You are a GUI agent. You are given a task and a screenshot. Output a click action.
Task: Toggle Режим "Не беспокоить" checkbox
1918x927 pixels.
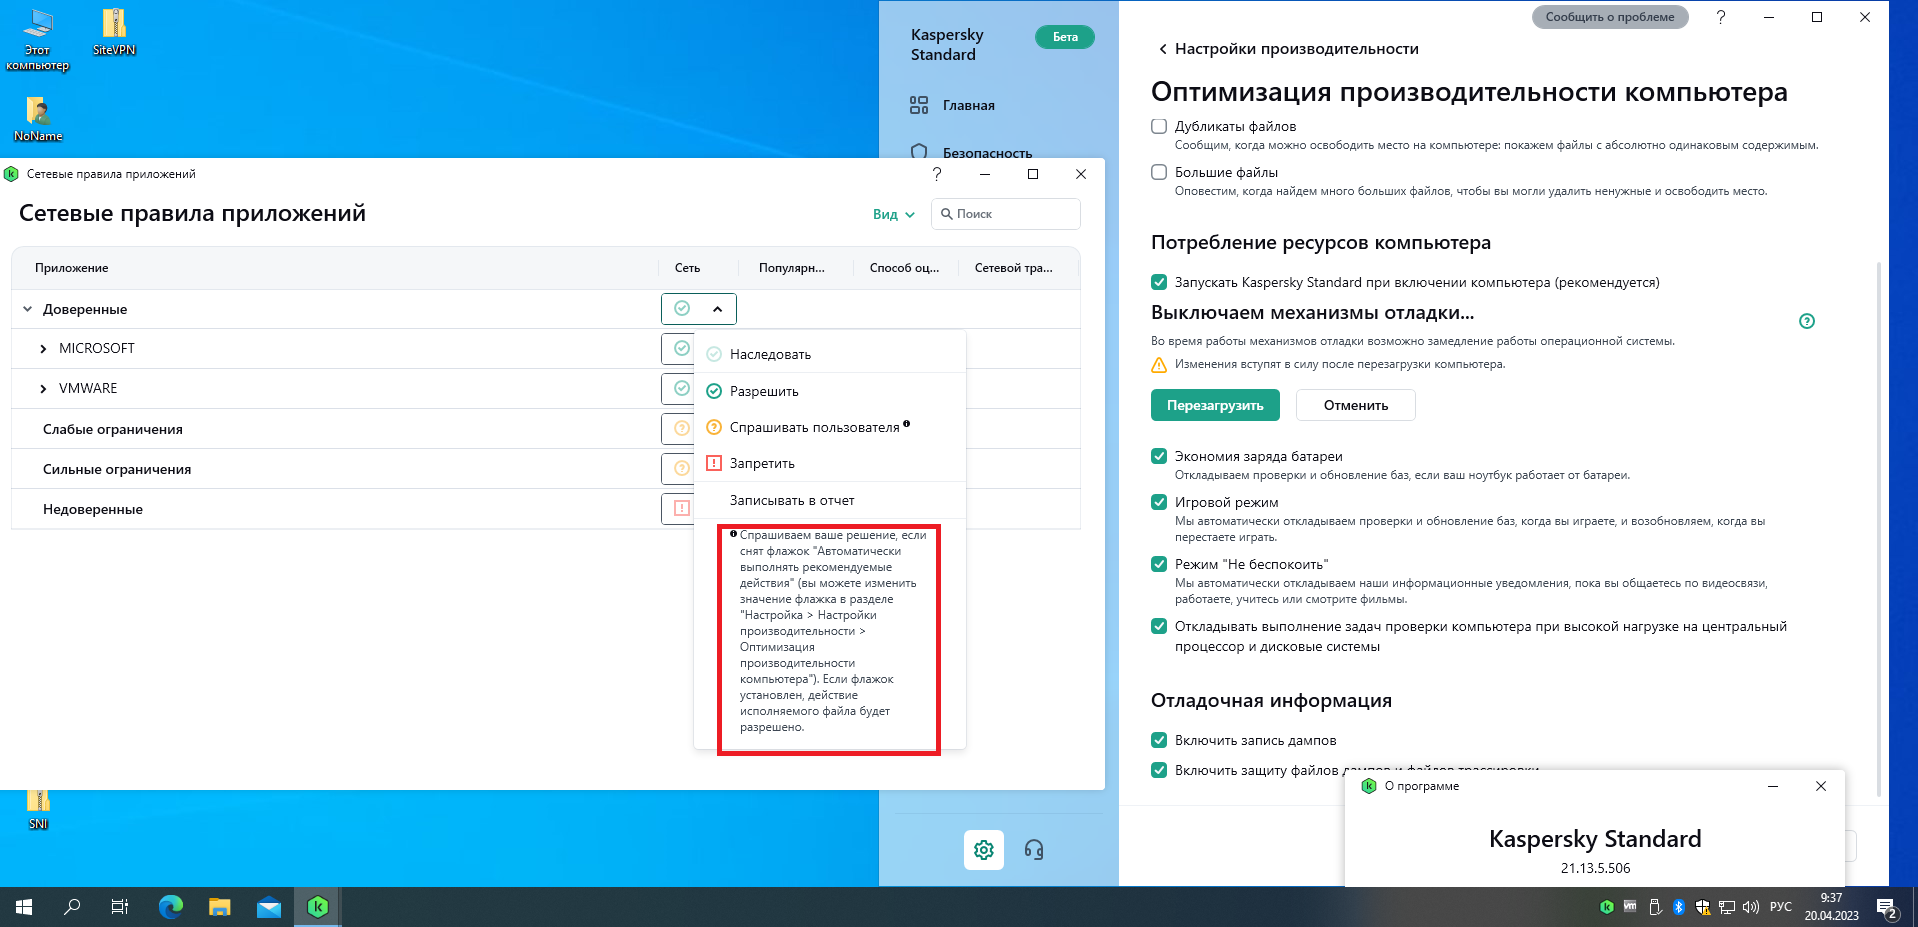[x=1159, y=564]
